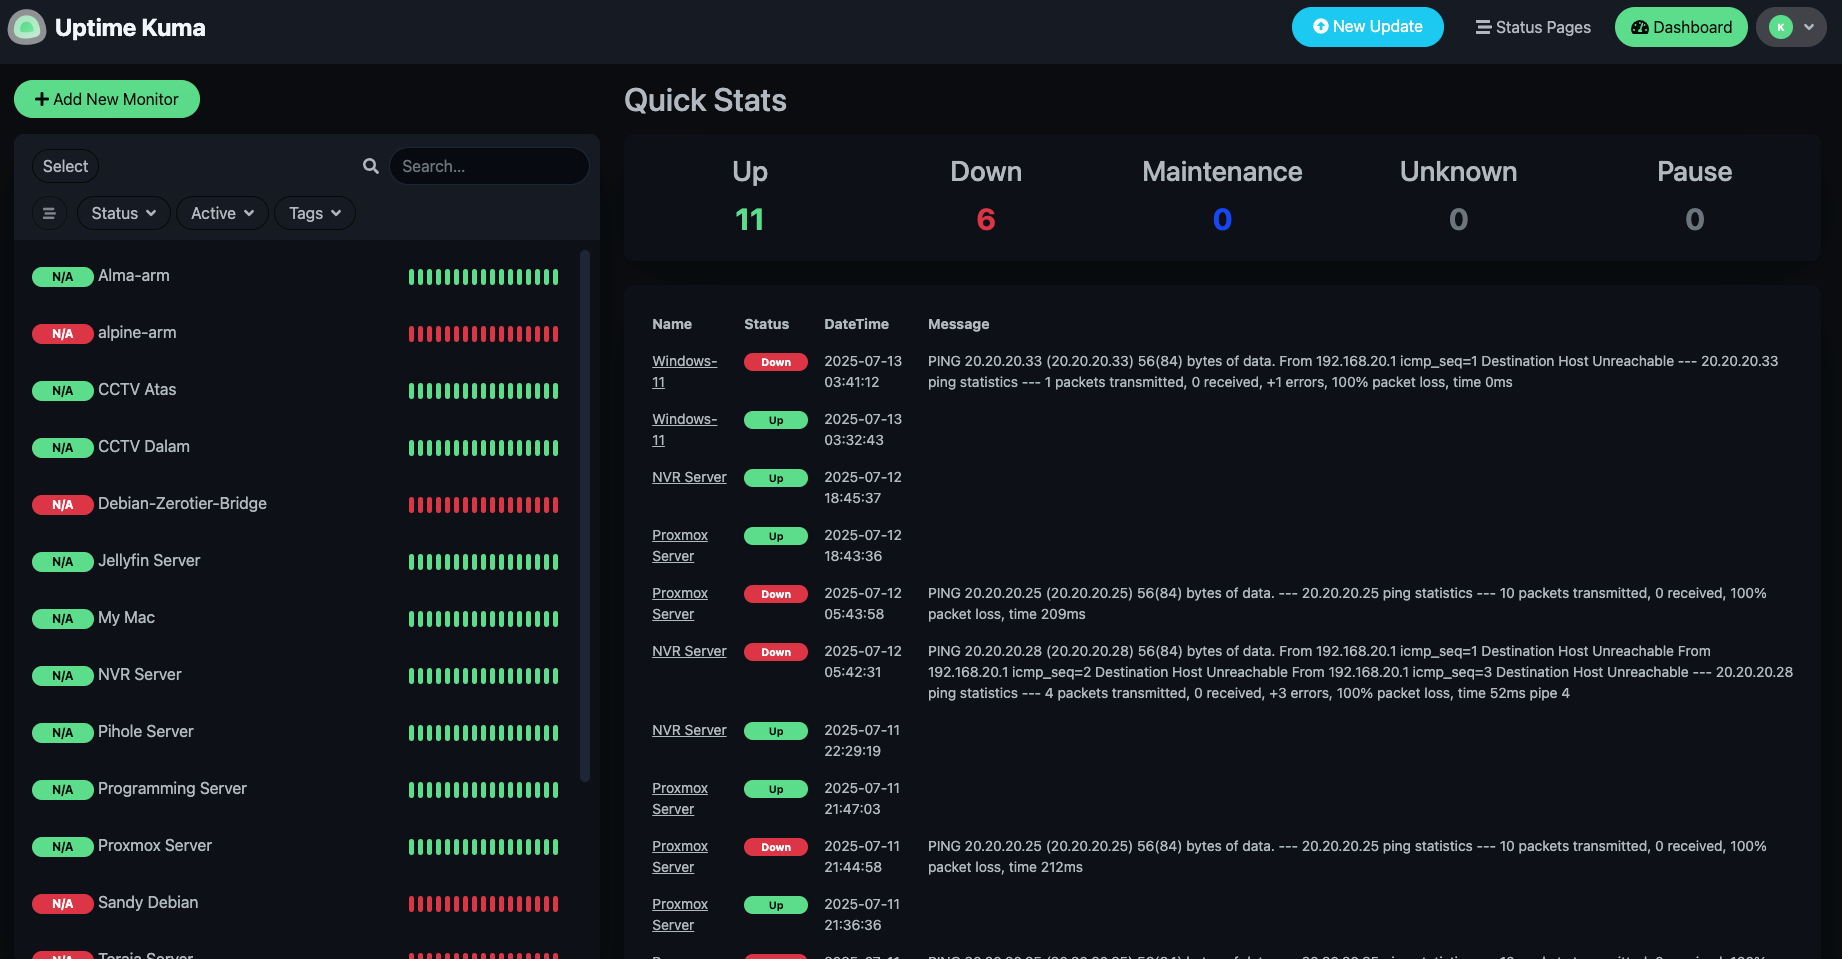Select the alpine-arm monitor
The width and height of the screenshot is (1842, 959).
[x=296, y=333]
